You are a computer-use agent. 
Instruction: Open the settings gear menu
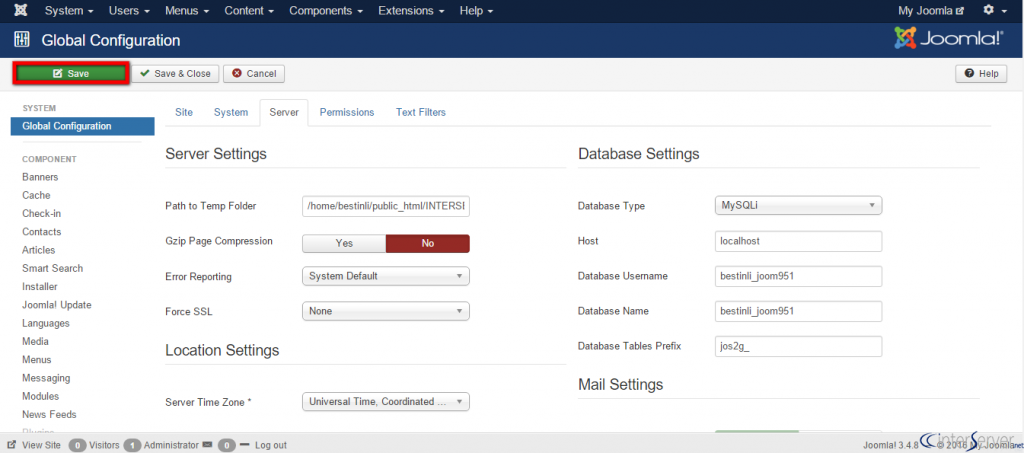pyautogui.click(x=994, y=10)
